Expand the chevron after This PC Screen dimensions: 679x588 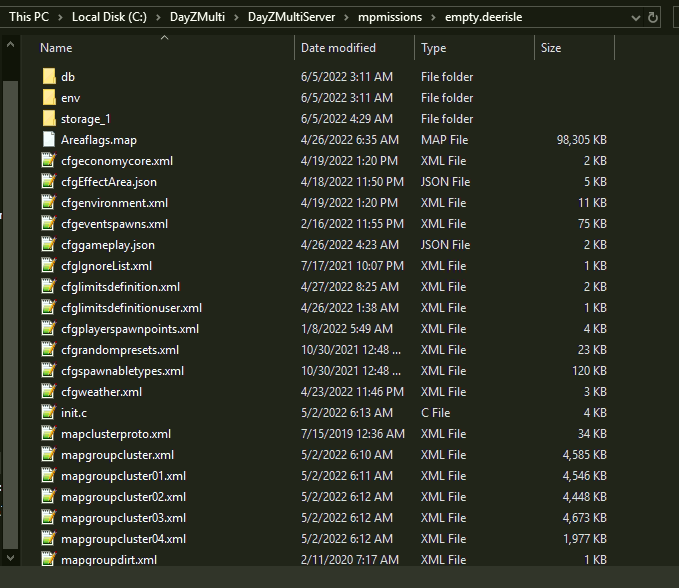pos(60,17)
